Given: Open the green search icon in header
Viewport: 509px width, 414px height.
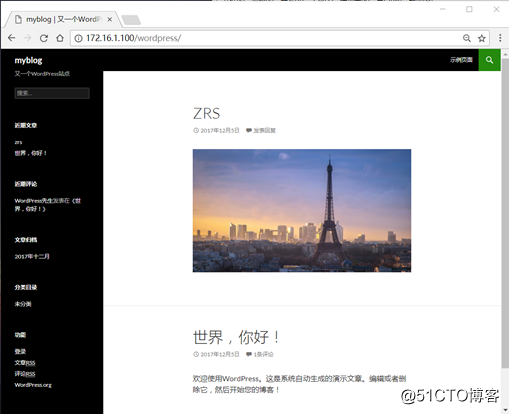Looking at the screenshot, I should 489,60.
